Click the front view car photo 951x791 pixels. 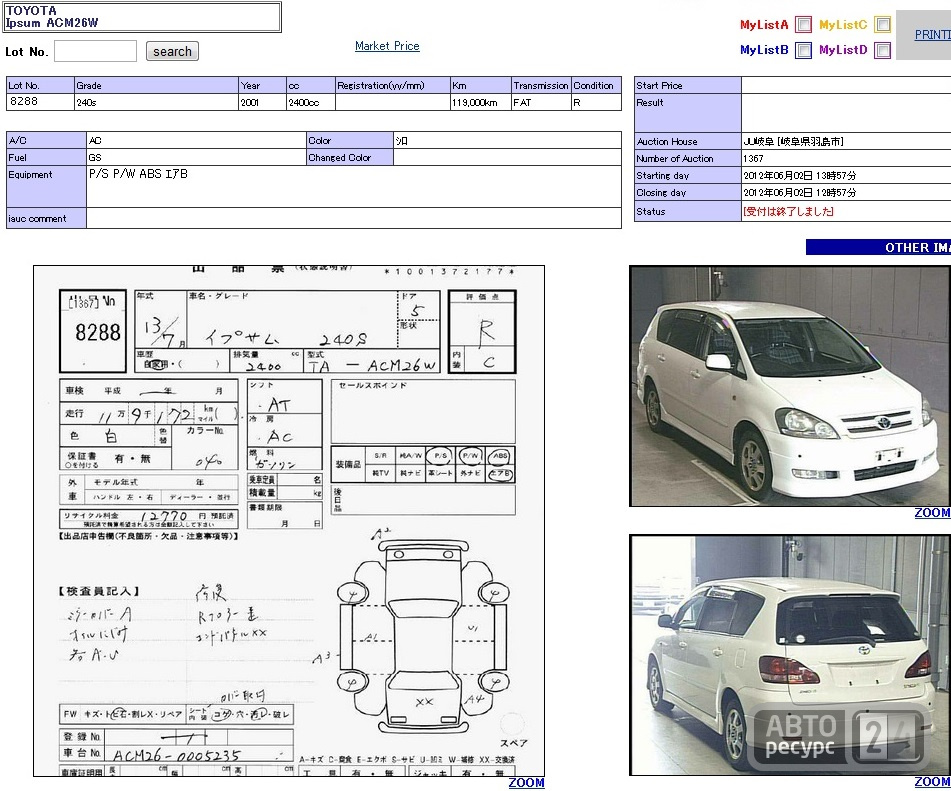click(x=790, y=386)
